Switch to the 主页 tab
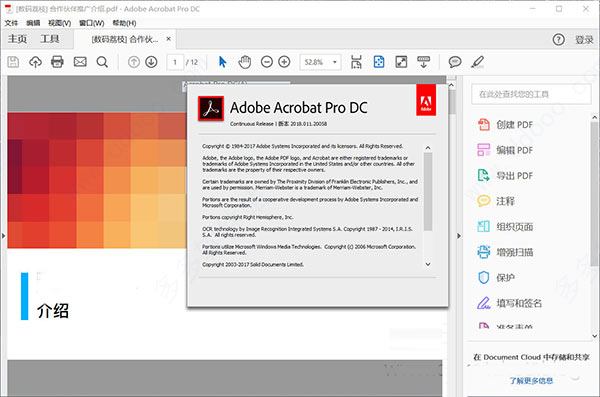The height and width of the screenshot is (397, 600). coord(18,39)
